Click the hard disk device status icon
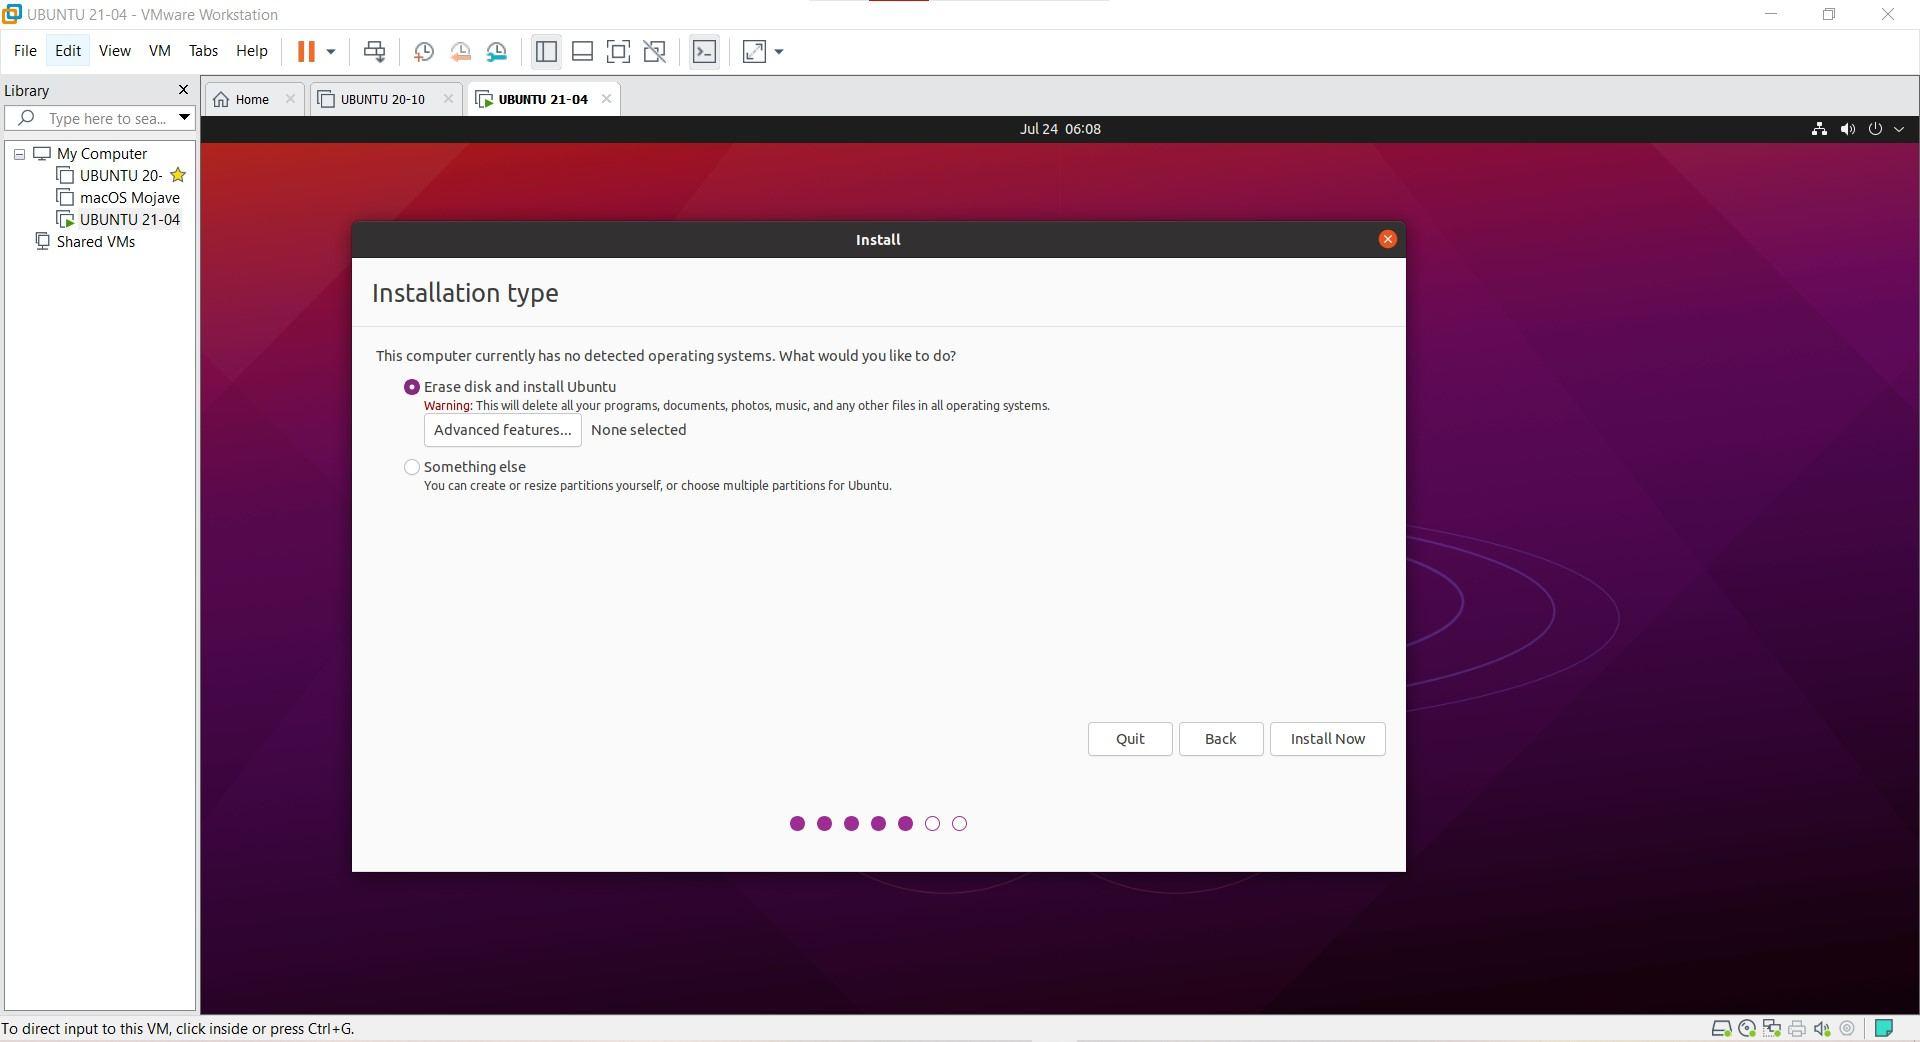 1721,1028
